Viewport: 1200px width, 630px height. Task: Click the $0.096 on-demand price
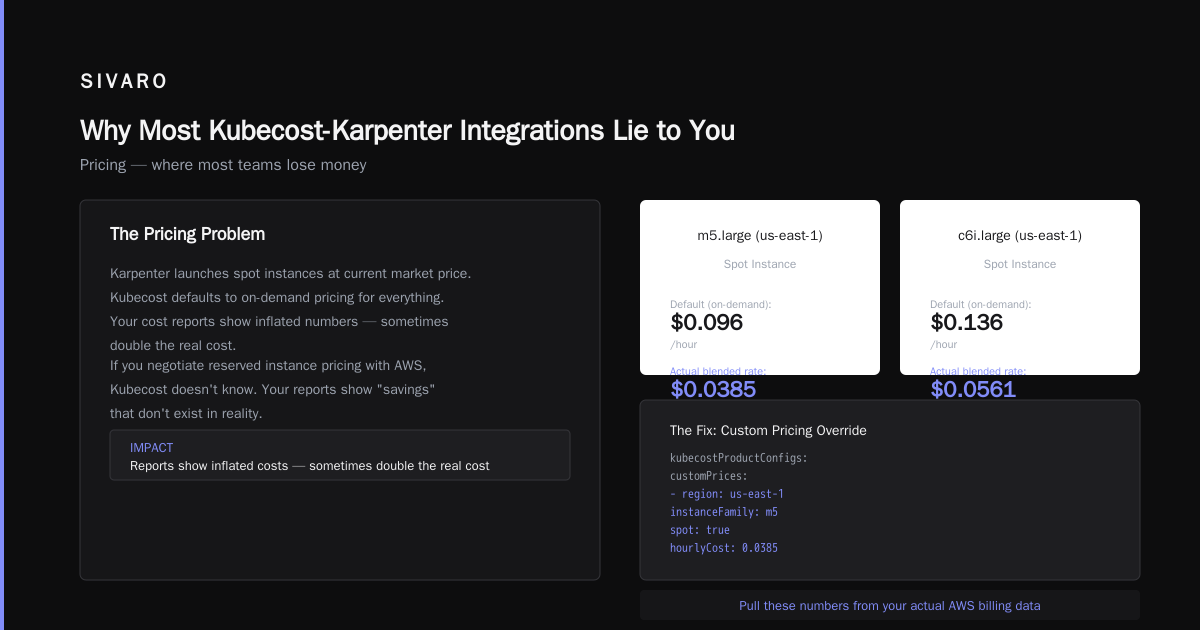coord(707,323)
